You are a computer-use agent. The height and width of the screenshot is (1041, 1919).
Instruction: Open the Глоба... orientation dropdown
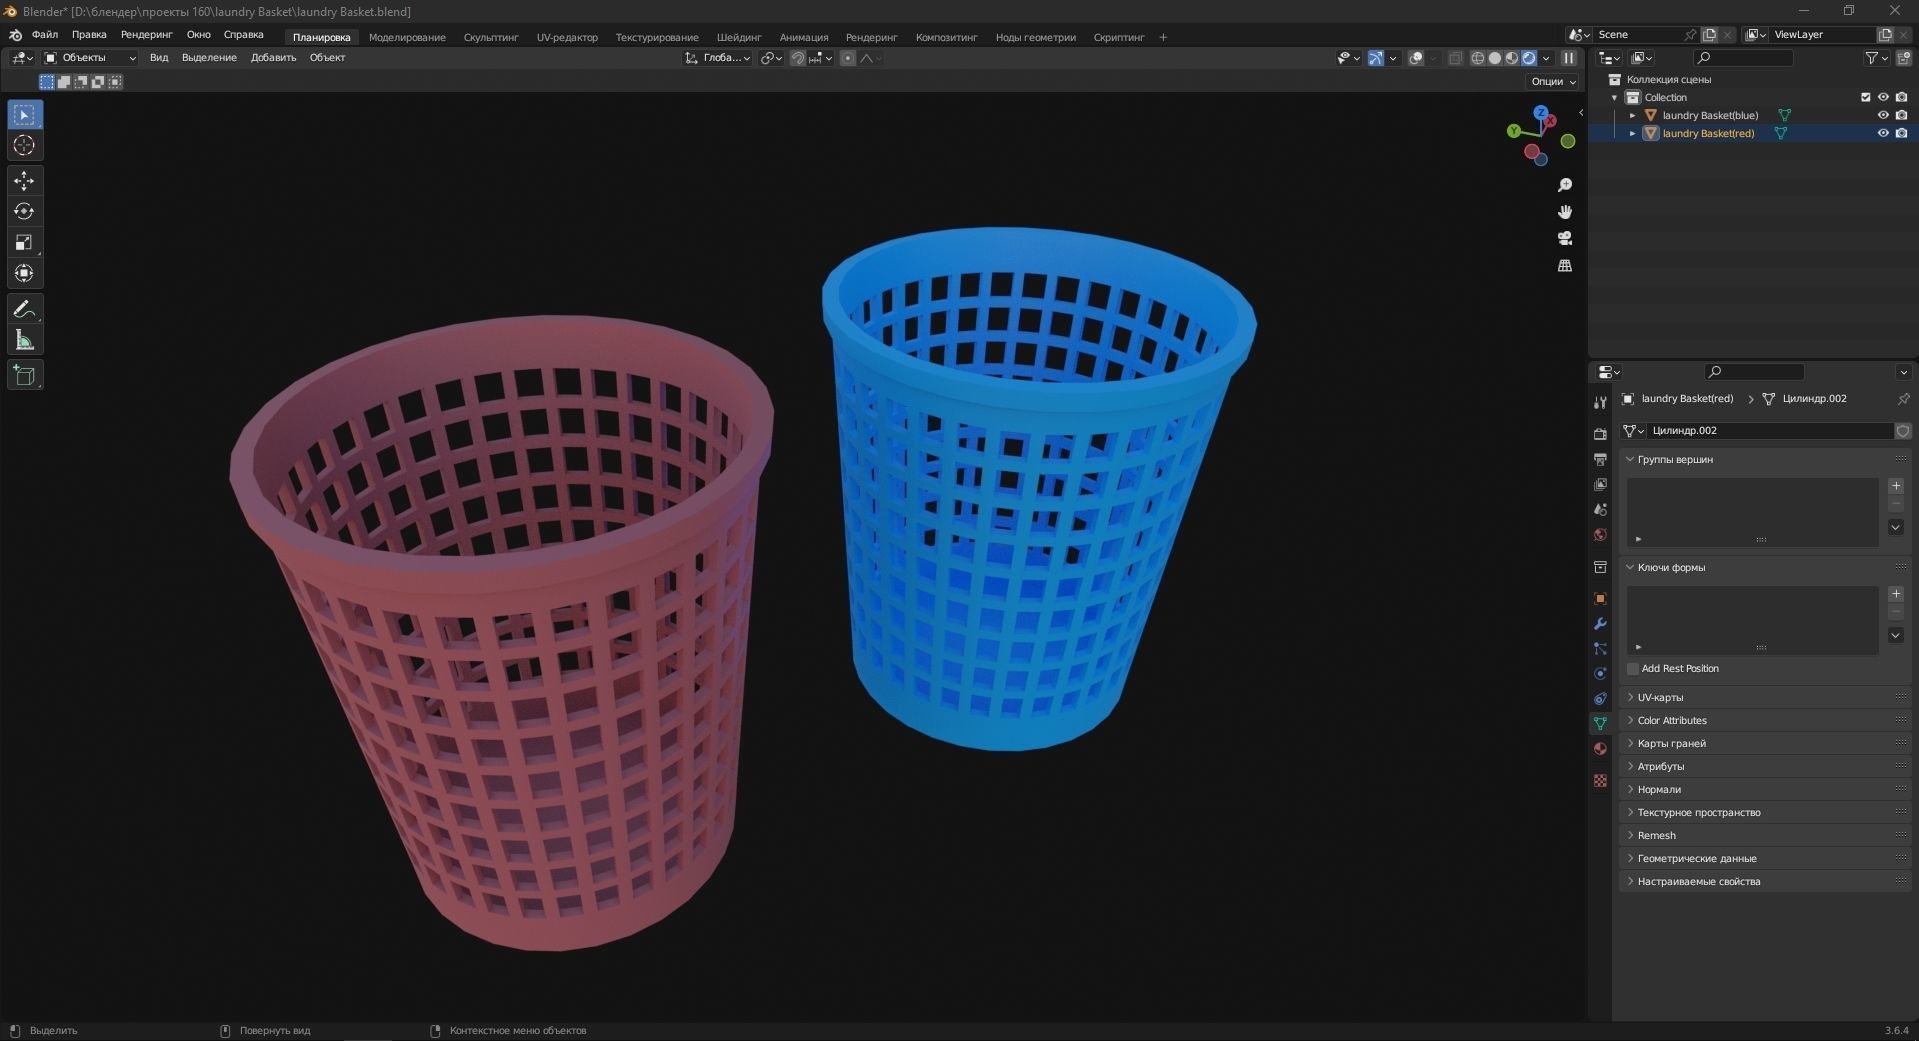[x=718, y=58]
